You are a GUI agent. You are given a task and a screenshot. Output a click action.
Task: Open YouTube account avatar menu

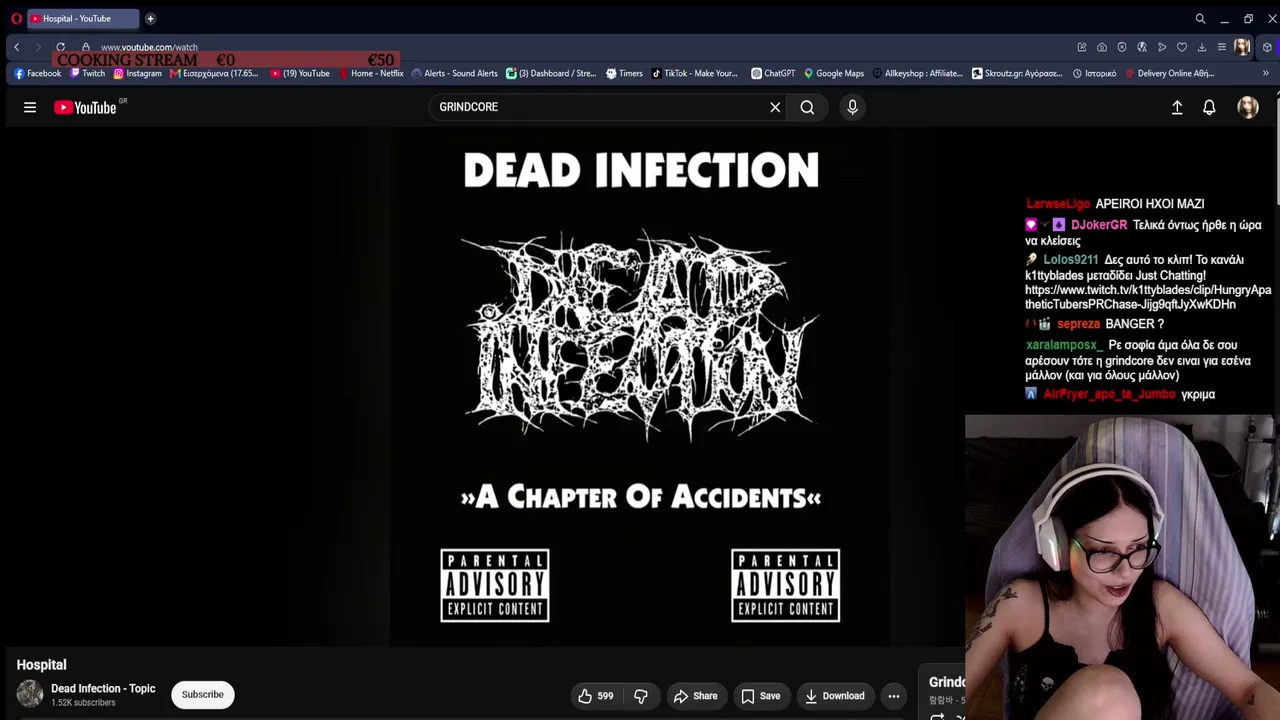pyautogui.click(x=1248, y=107)
